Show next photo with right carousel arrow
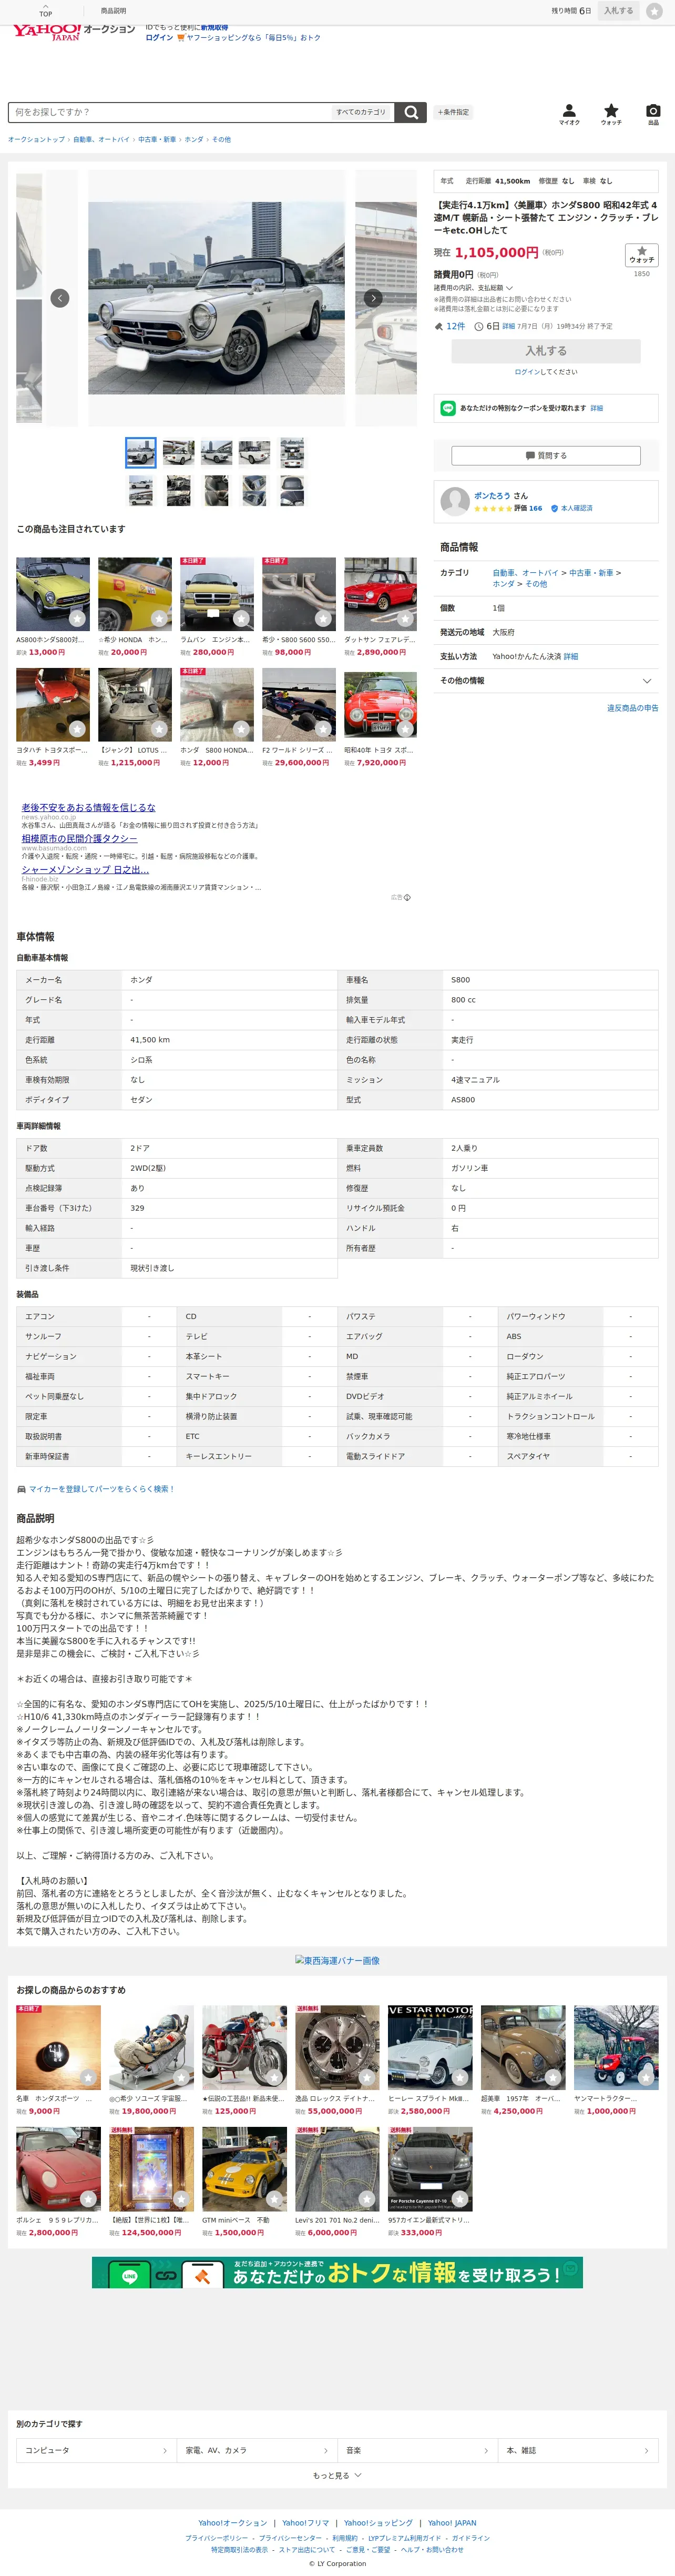Image resolution: width=675 pixels, height=2576 pixels. click(x=373, y=298)
